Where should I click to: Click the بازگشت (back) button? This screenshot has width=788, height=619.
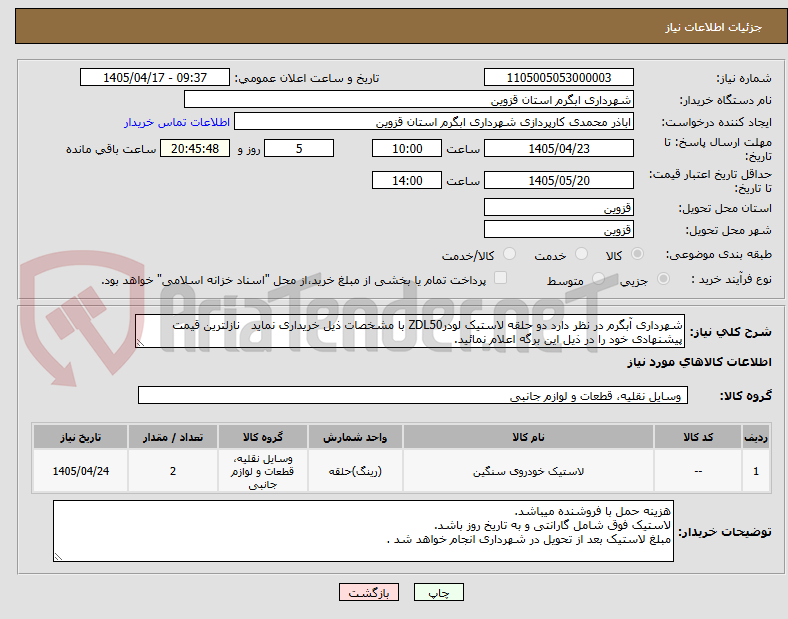click(369, 592)
